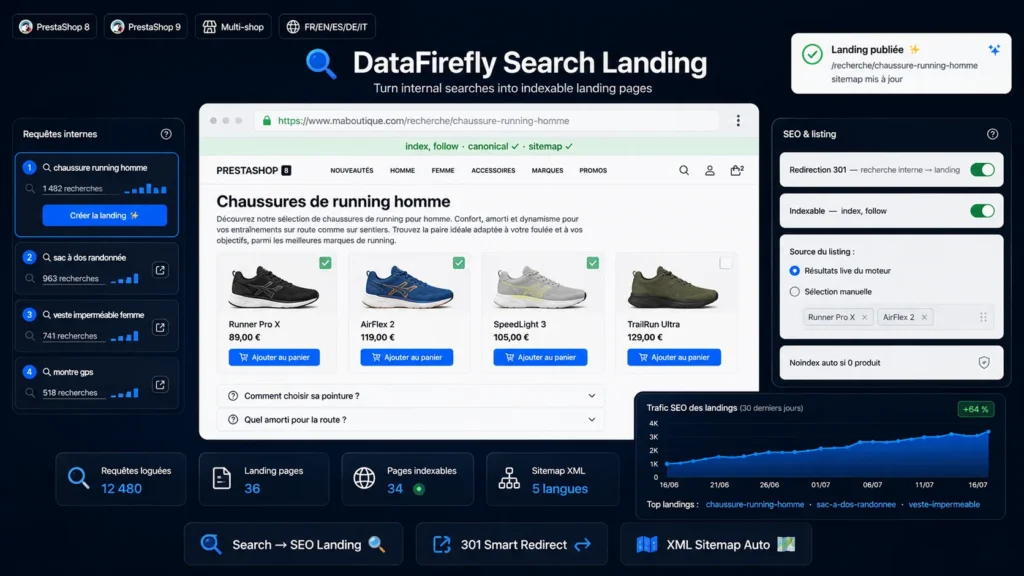Uncheck the Runner Pro X product checkbox
The image size is (1024, 576).
click(x=325, y=263)
